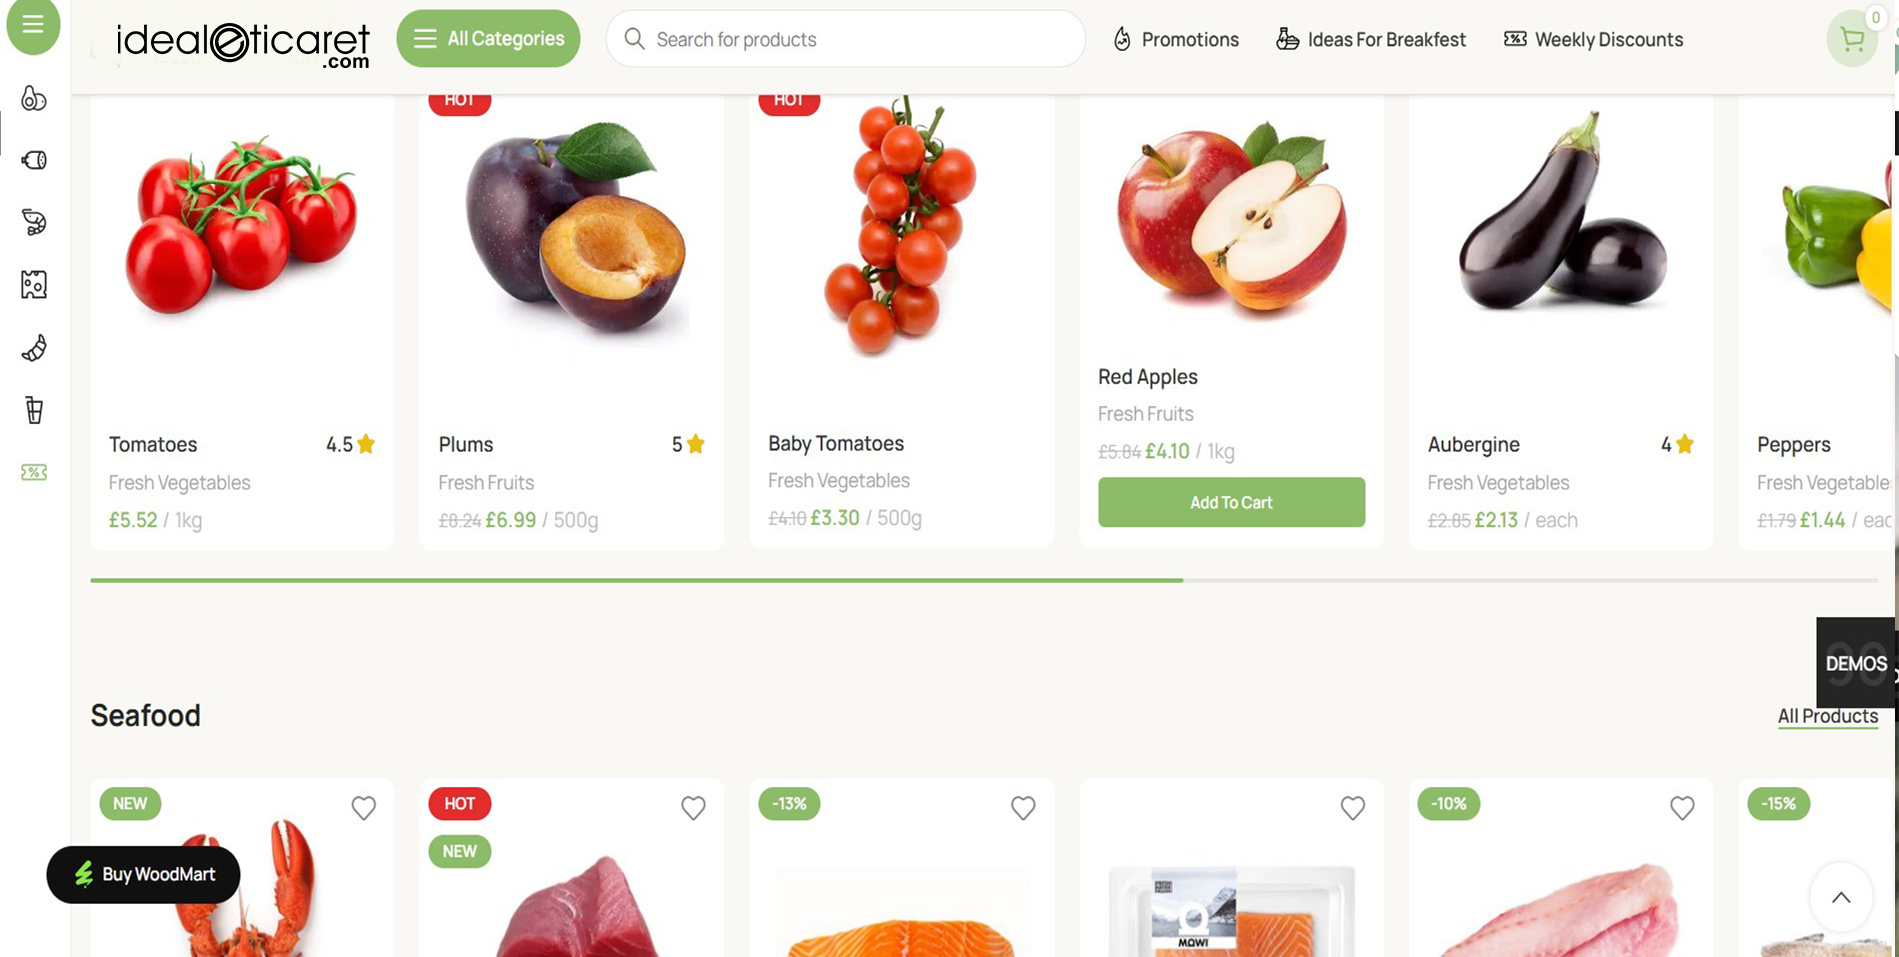Open the croissant bakery category icon
This screenshot has height=957, width=1899.
tap(34, 348)
